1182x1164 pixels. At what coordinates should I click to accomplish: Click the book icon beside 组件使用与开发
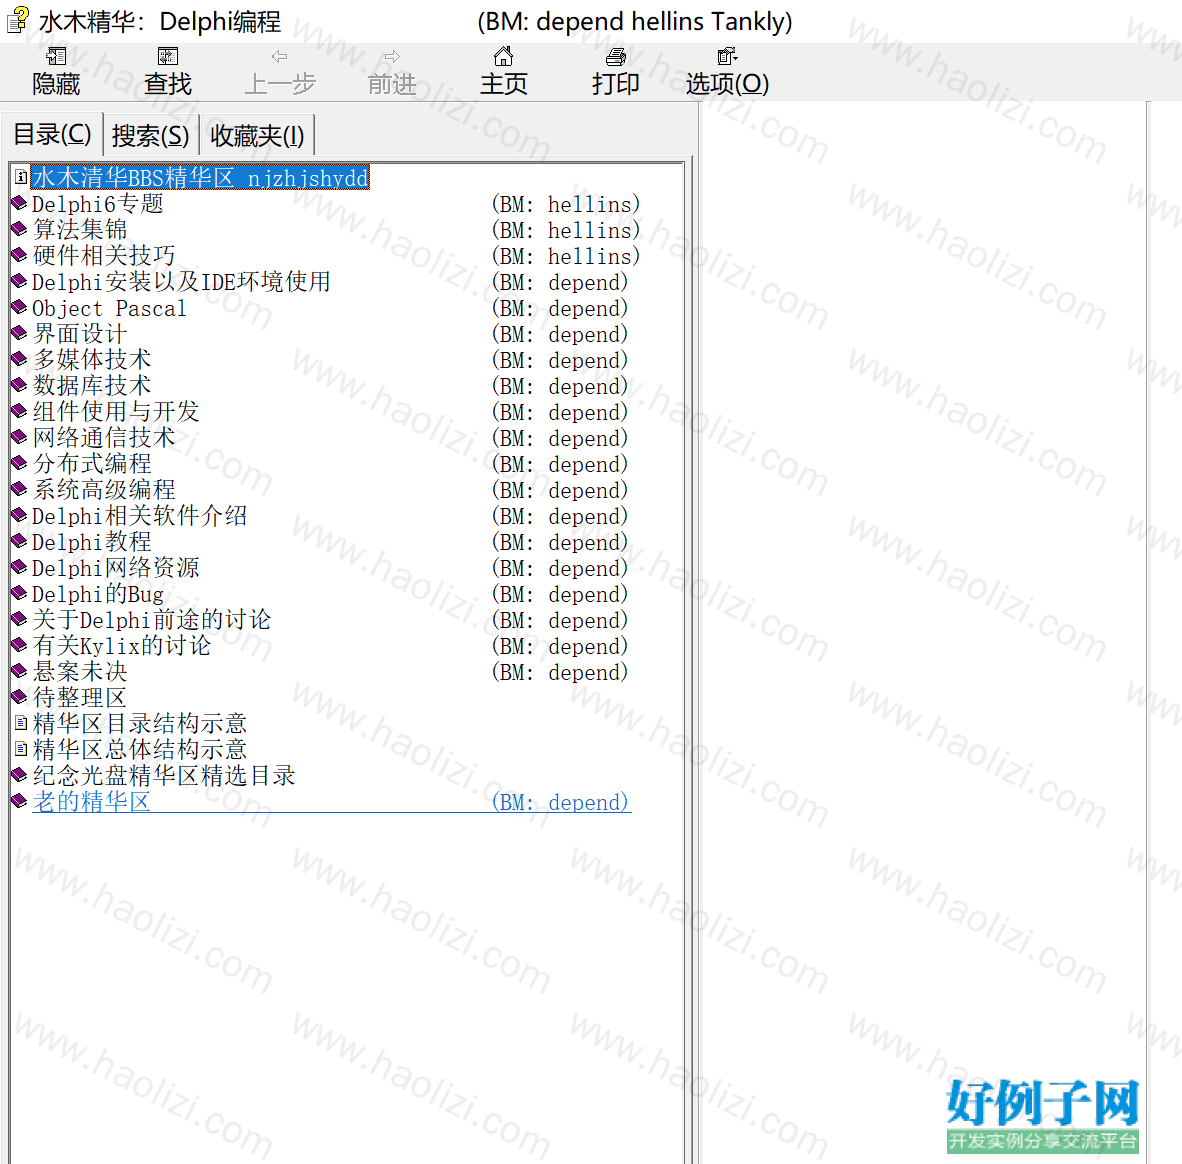(20, 411)
